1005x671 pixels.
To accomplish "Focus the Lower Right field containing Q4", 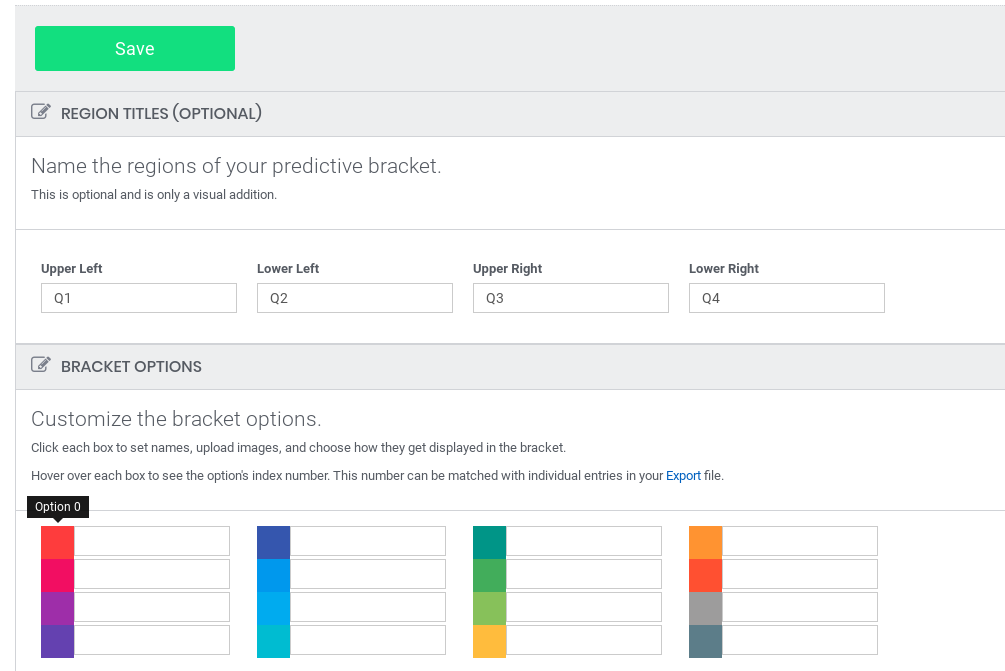I will 787,298.
